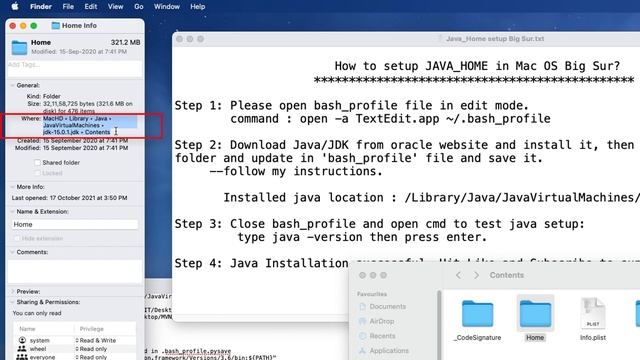Click the 321.2 MB size value

[x=125, y=42]
